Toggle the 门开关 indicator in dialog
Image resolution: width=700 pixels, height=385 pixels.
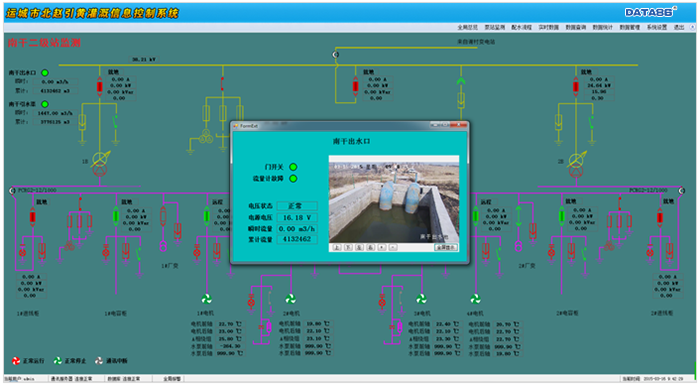click(x=293, y=167)
